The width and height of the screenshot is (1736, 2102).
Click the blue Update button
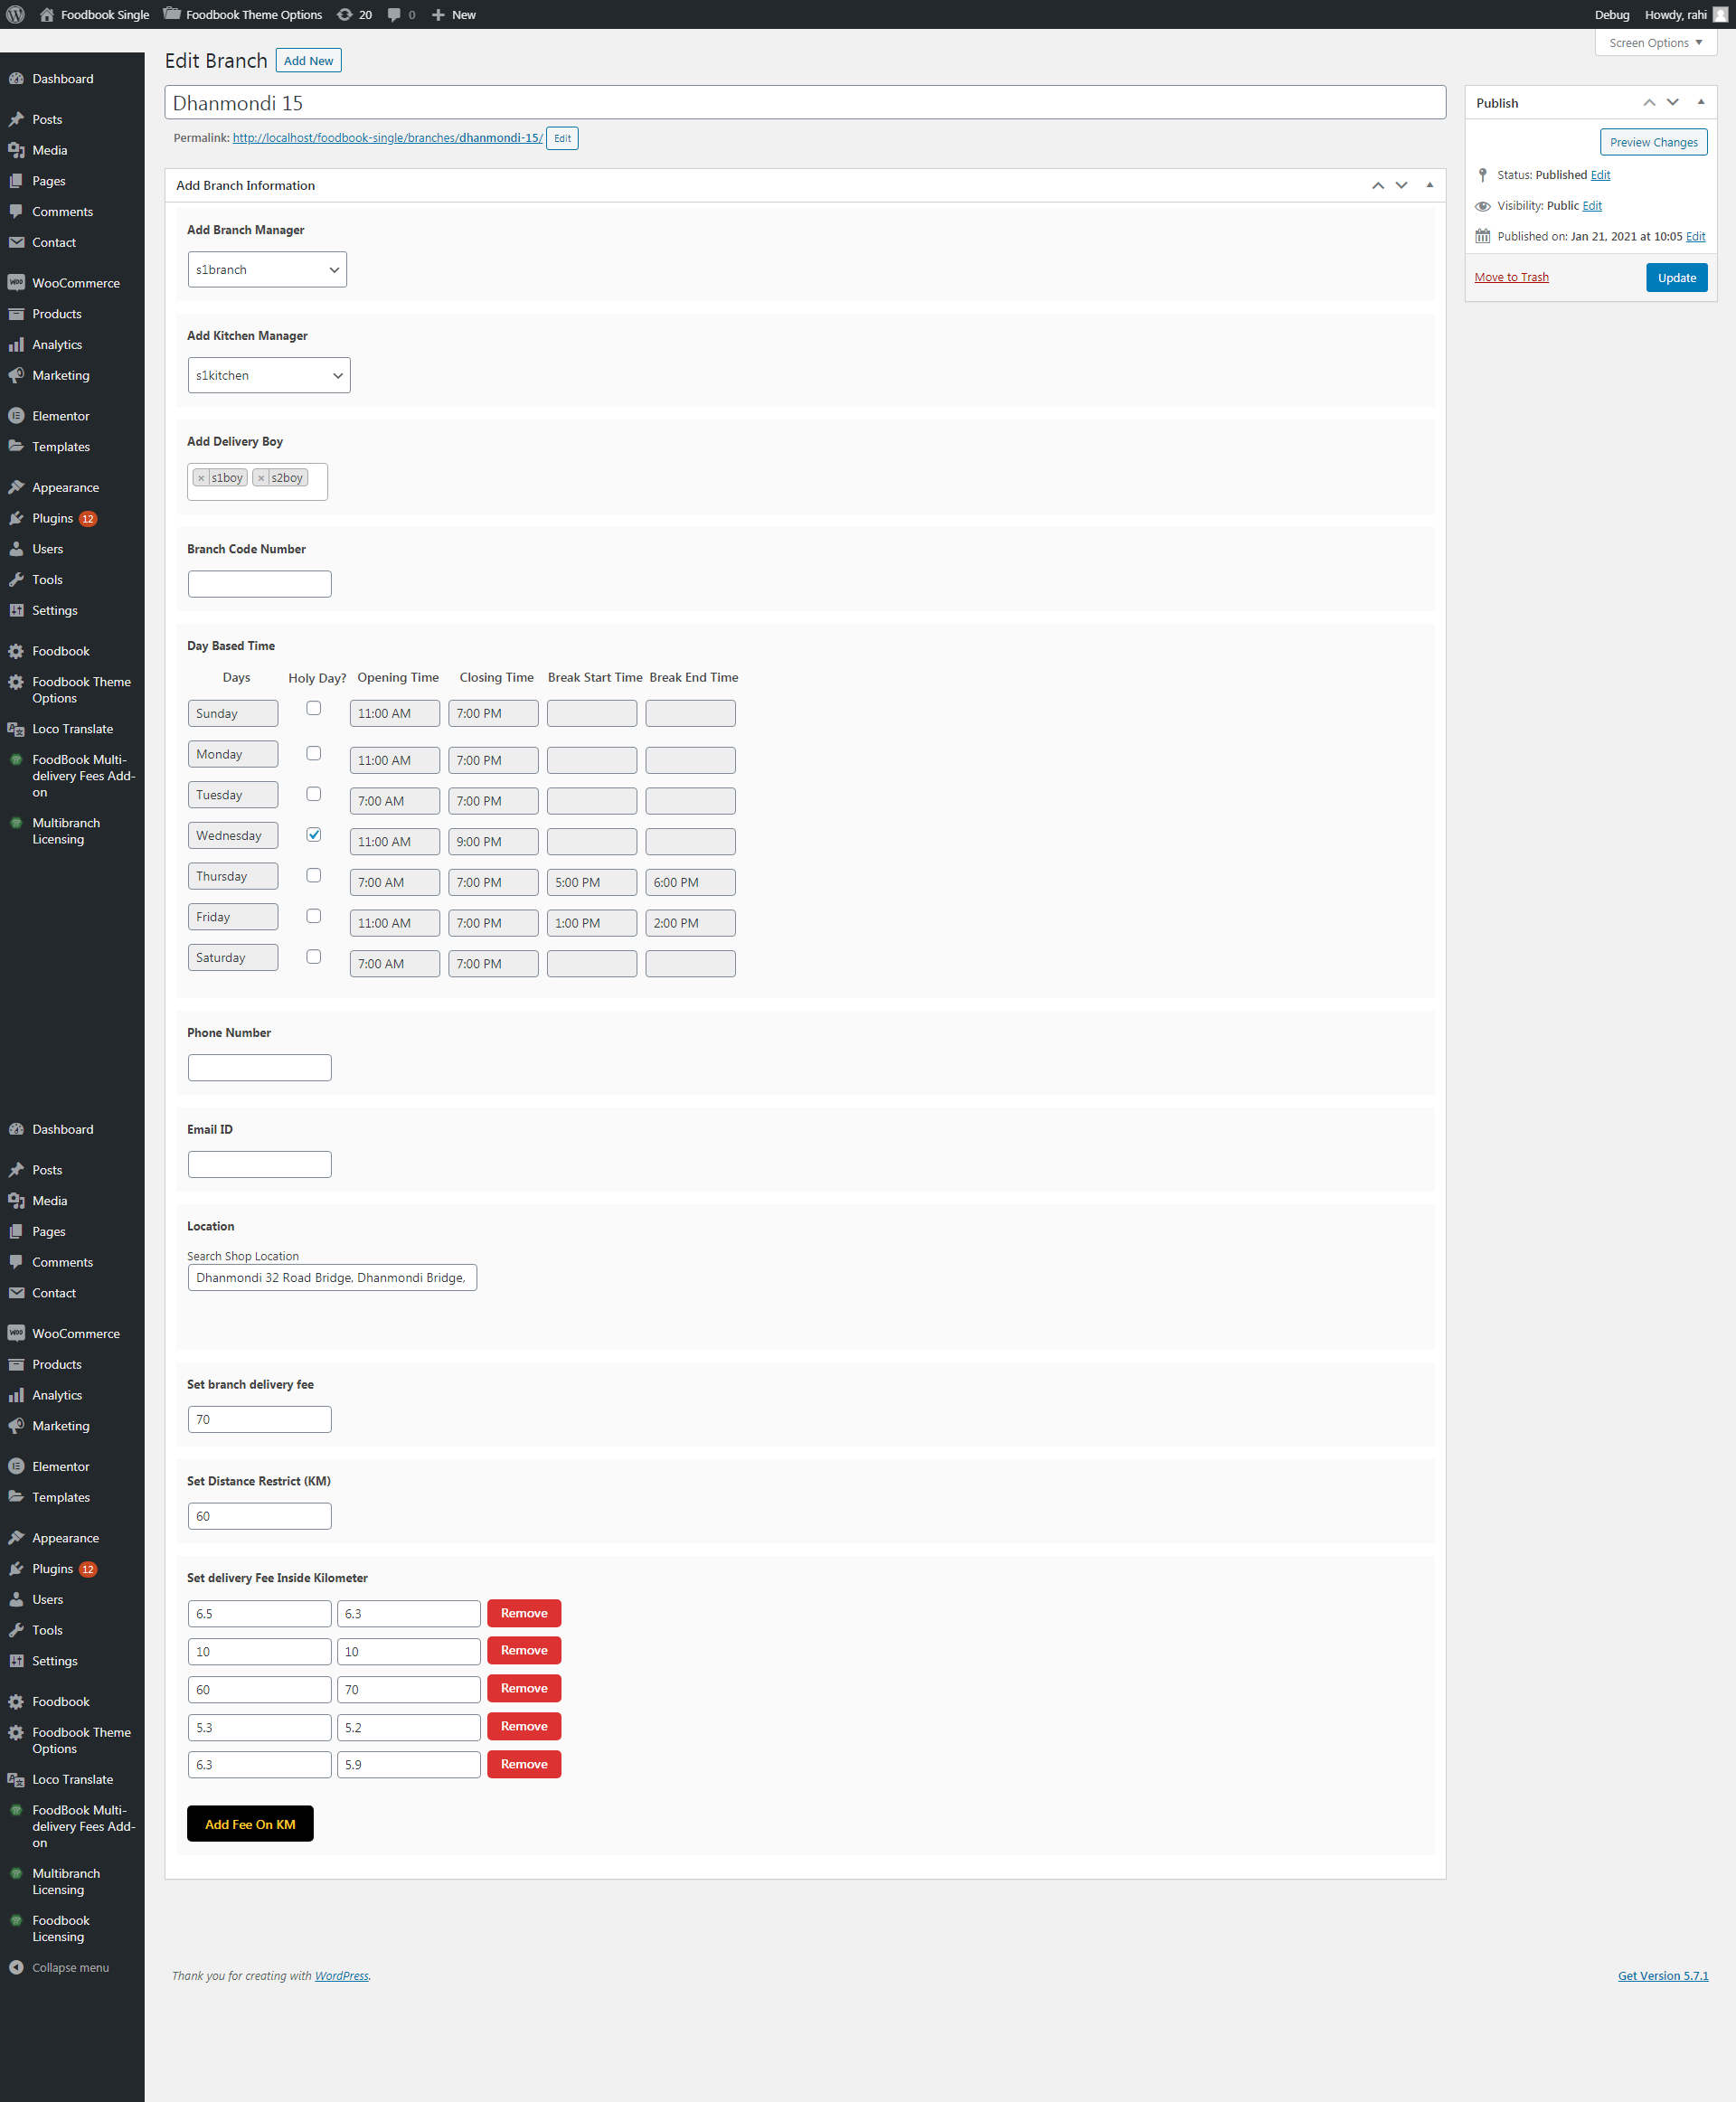click(1676, 278)
